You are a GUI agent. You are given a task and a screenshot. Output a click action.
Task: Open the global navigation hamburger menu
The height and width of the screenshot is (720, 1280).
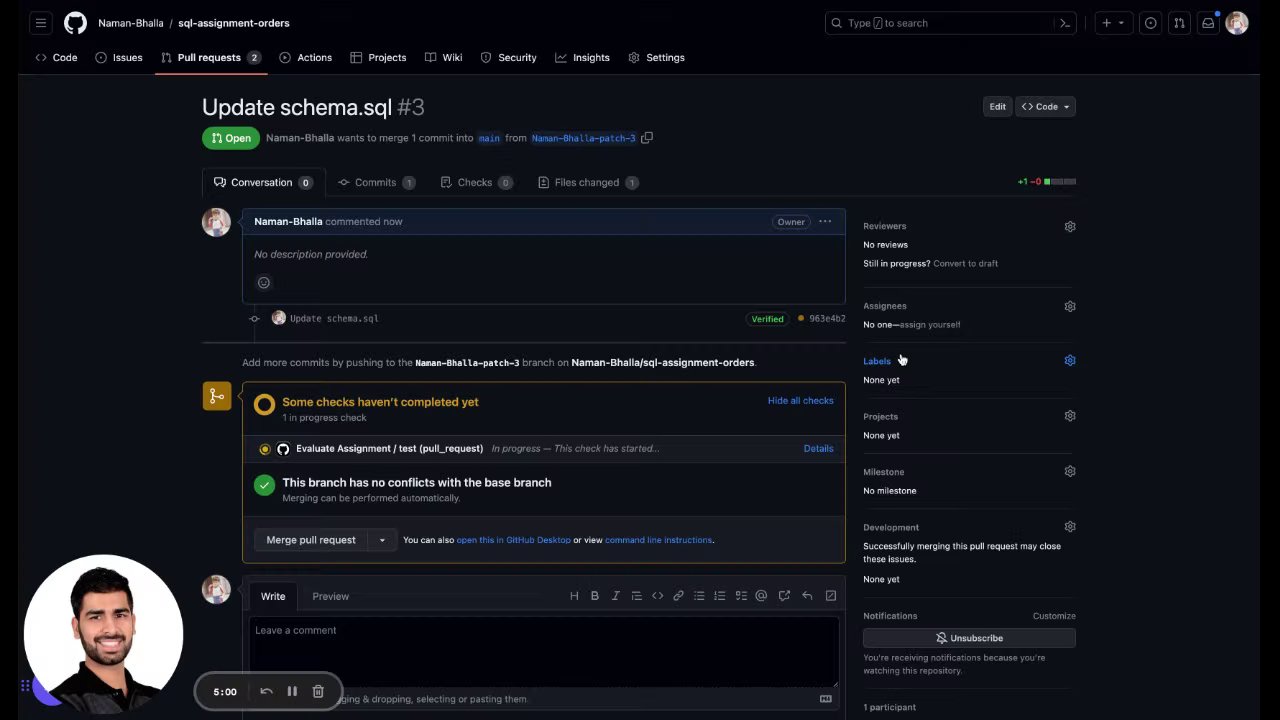pos(41,23)
